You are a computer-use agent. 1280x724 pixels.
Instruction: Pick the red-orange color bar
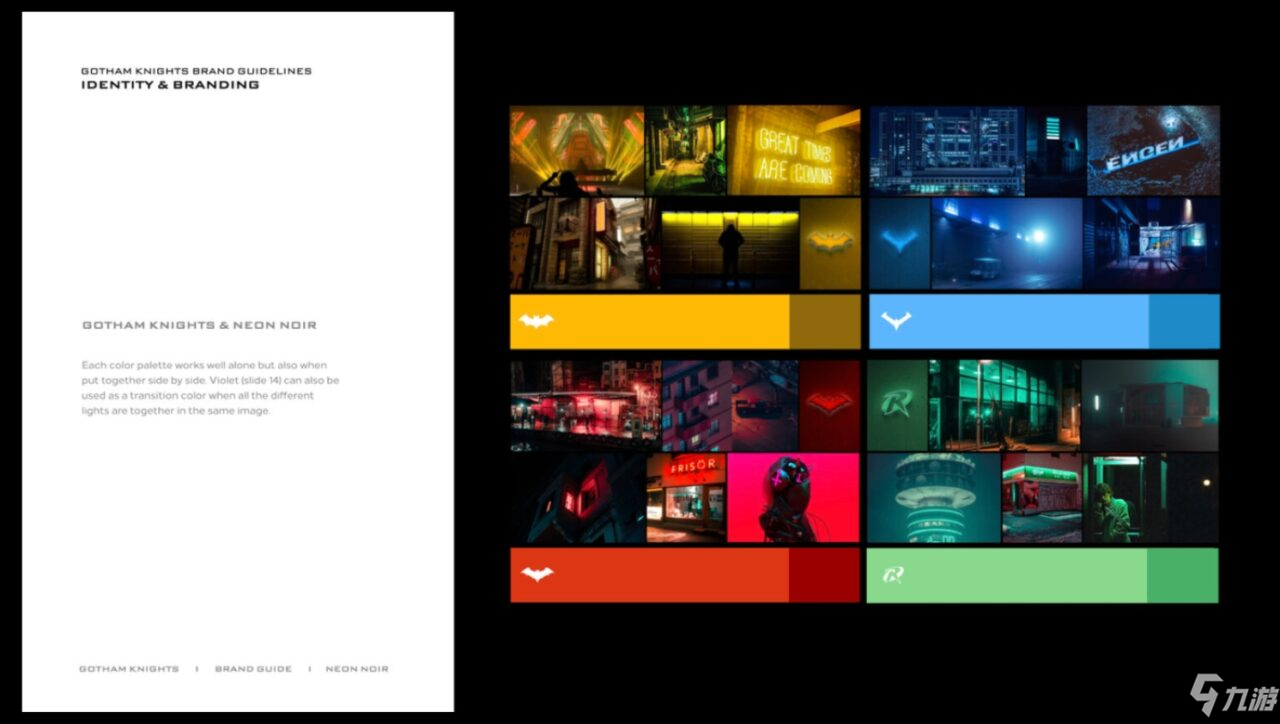tap(650, 575)
